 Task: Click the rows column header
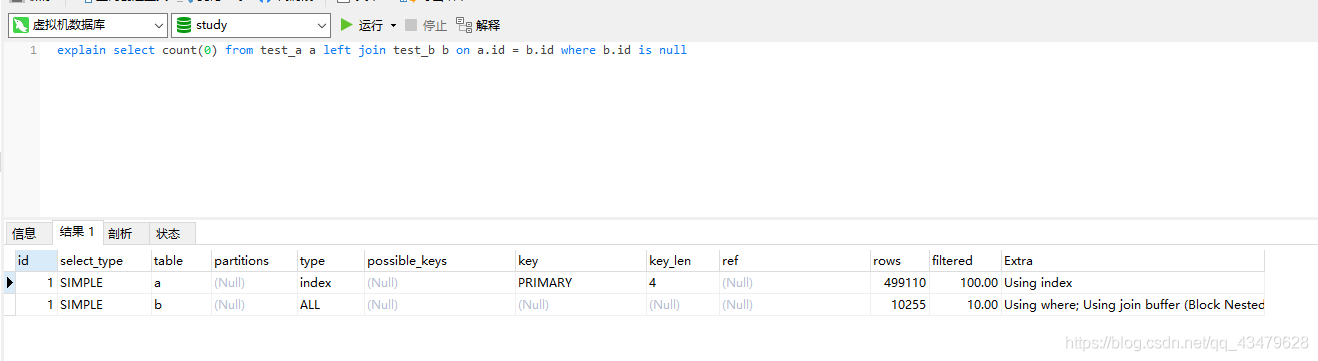[899, 260]
